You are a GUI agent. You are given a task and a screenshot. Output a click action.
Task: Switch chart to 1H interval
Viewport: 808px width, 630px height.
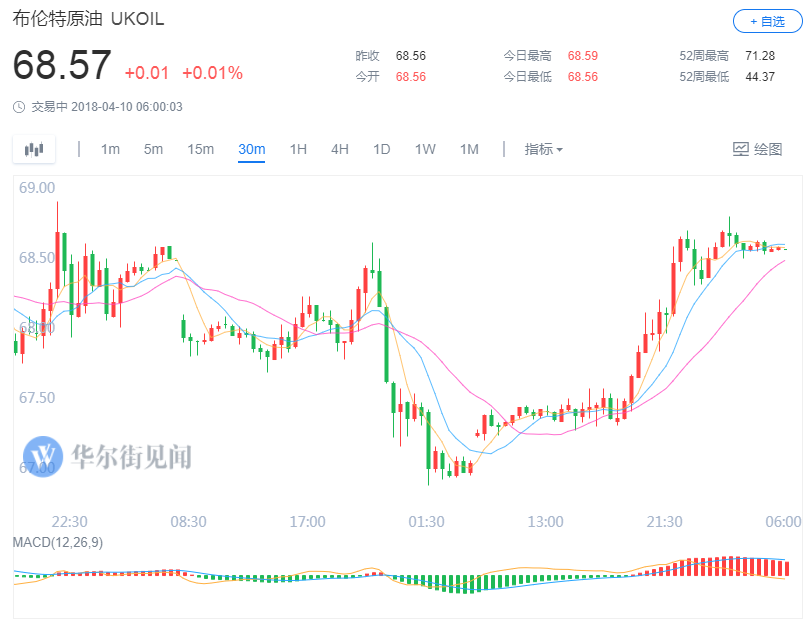point(298,149)
